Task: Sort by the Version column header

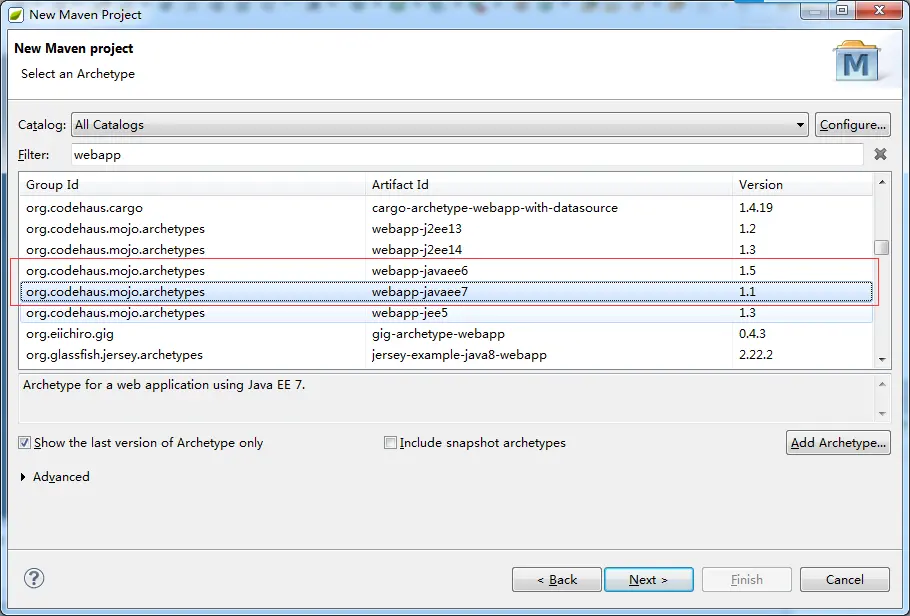Action: coord(802,185)
